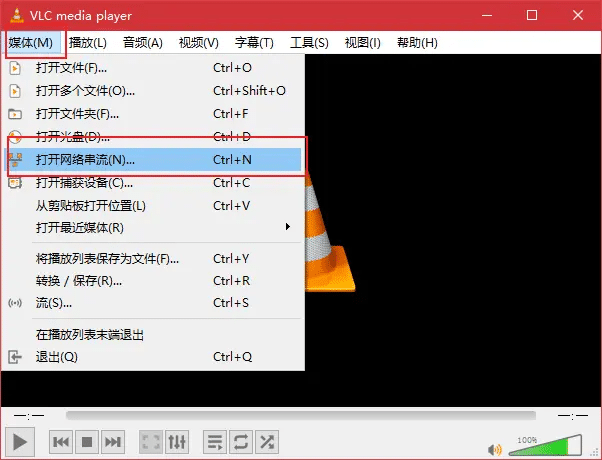This screenshot has height=460, width=602.
Task: Expand 打开最近媒体(R) submenu
Action: click(153, 228)
